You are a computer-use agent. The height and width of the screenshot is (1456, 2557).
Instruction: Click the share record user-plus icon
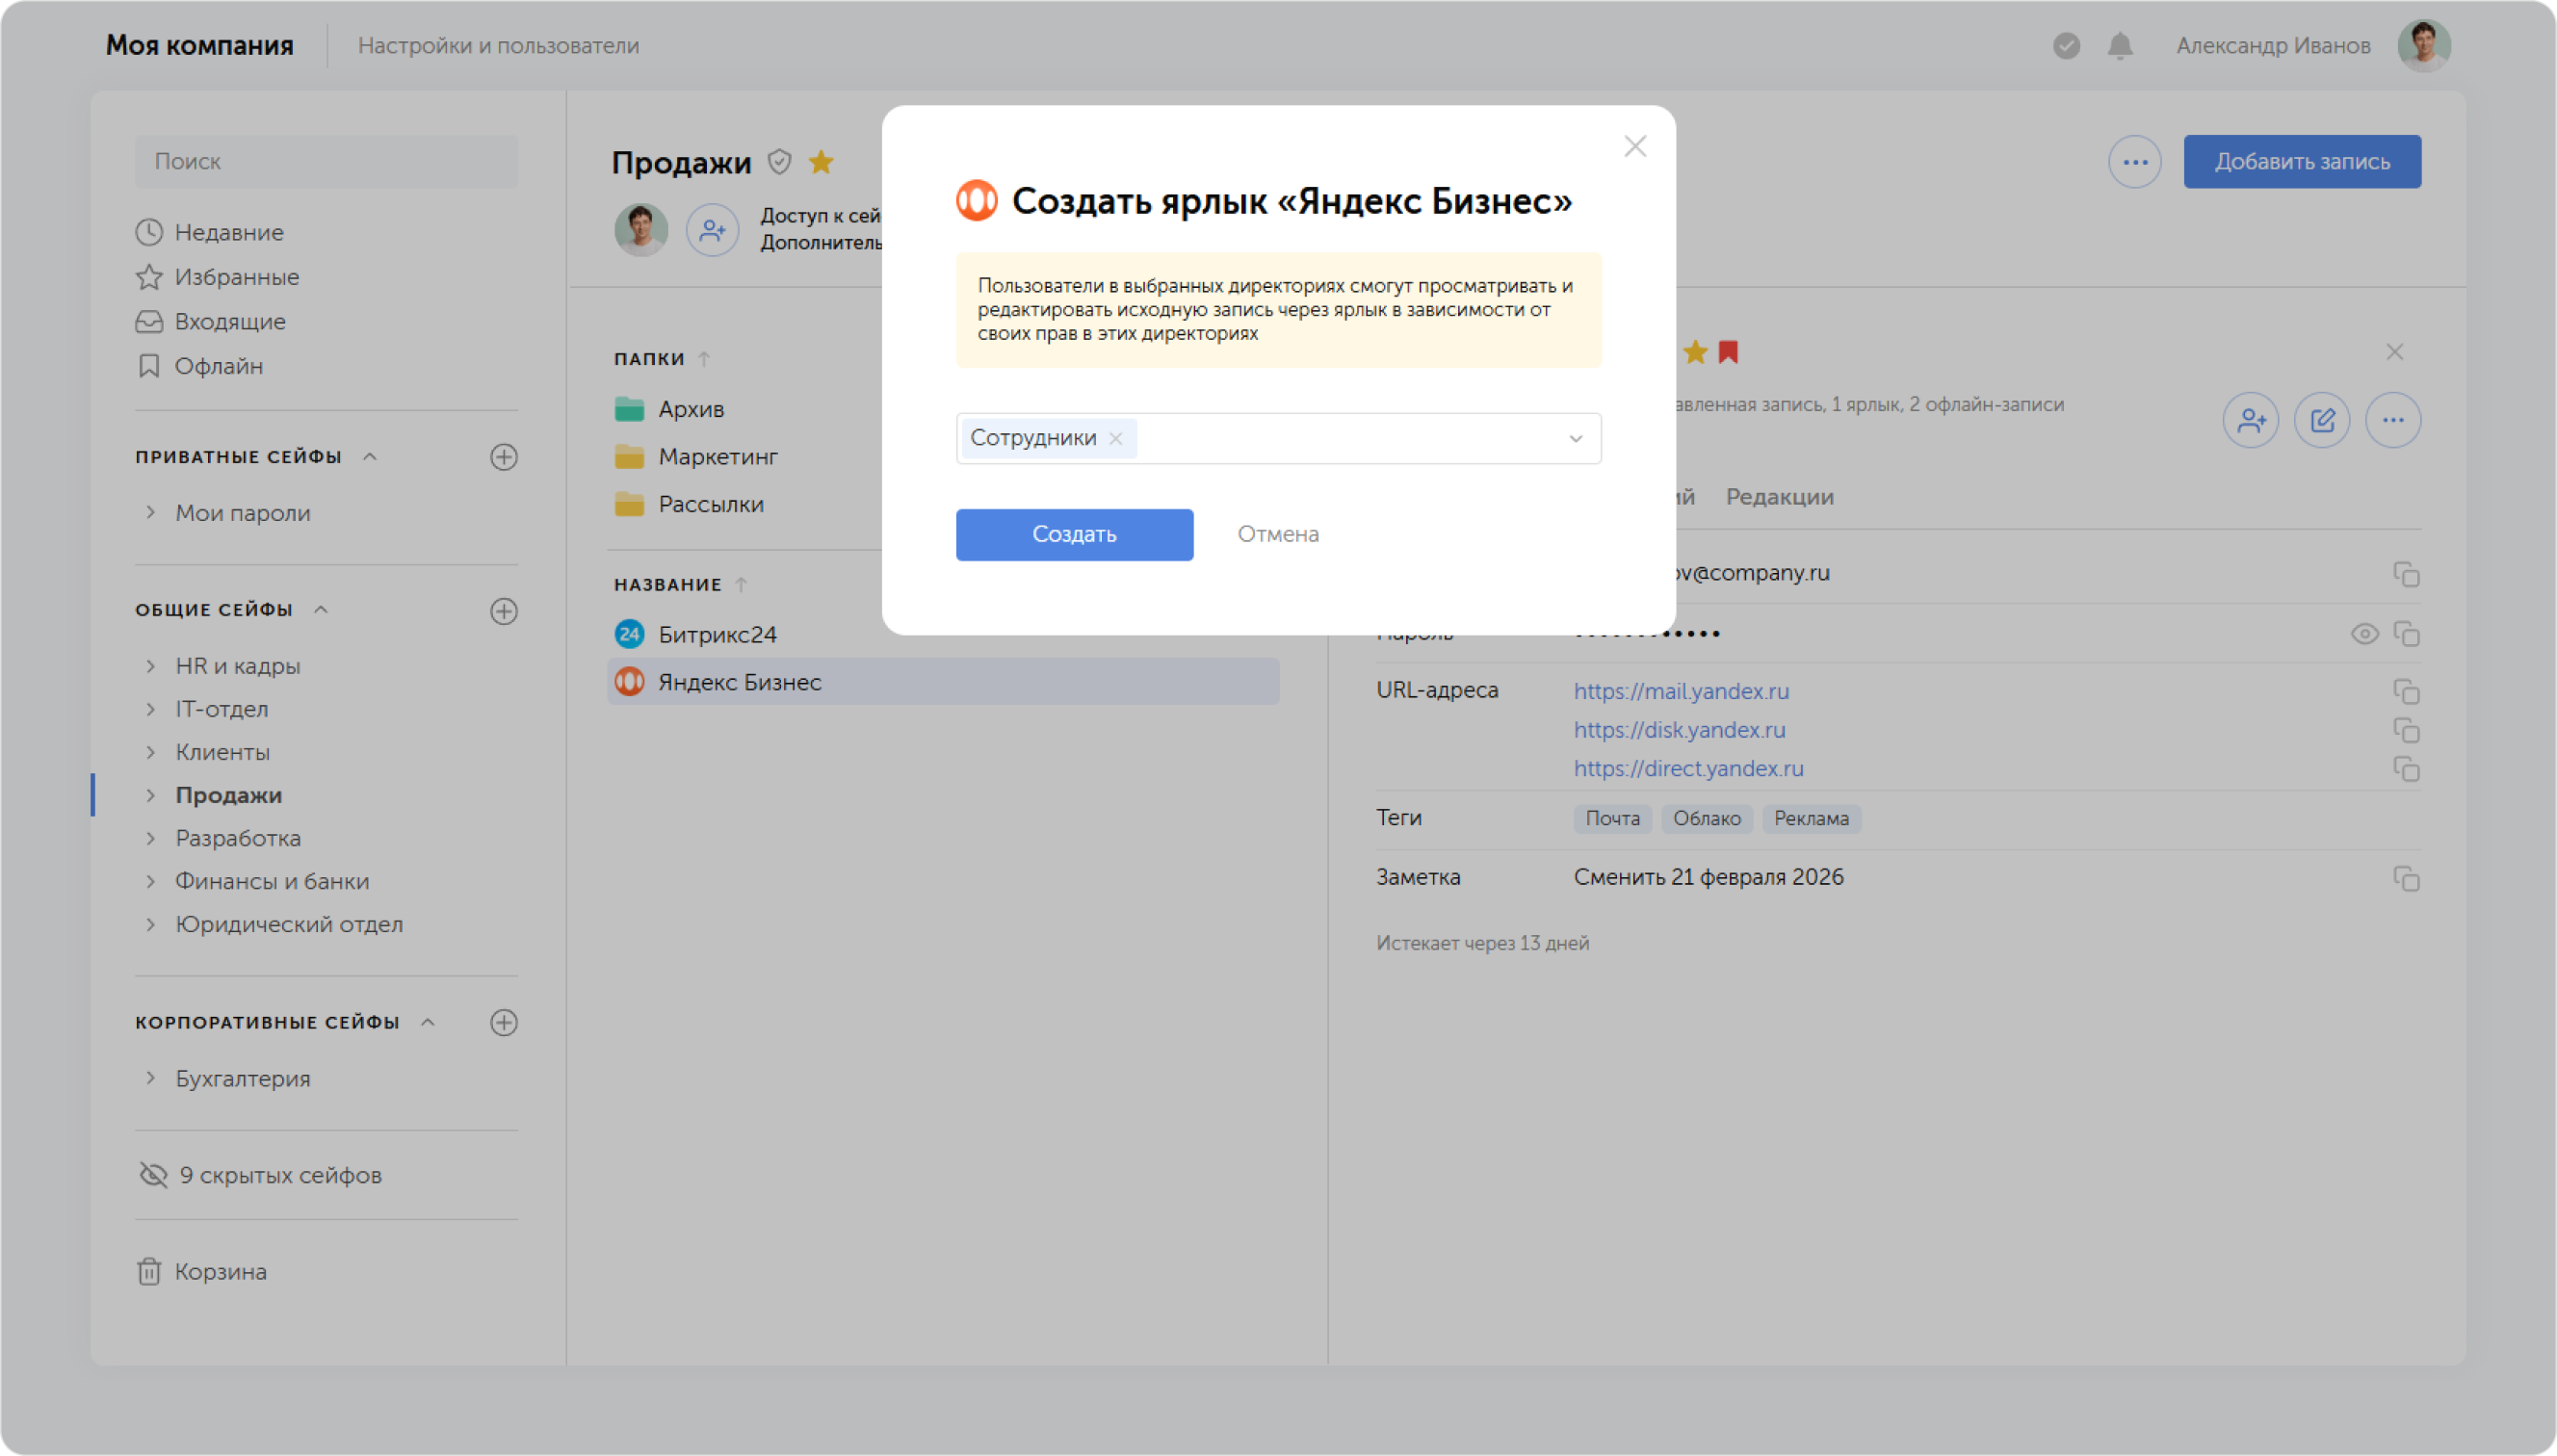tap(2250, 420)
